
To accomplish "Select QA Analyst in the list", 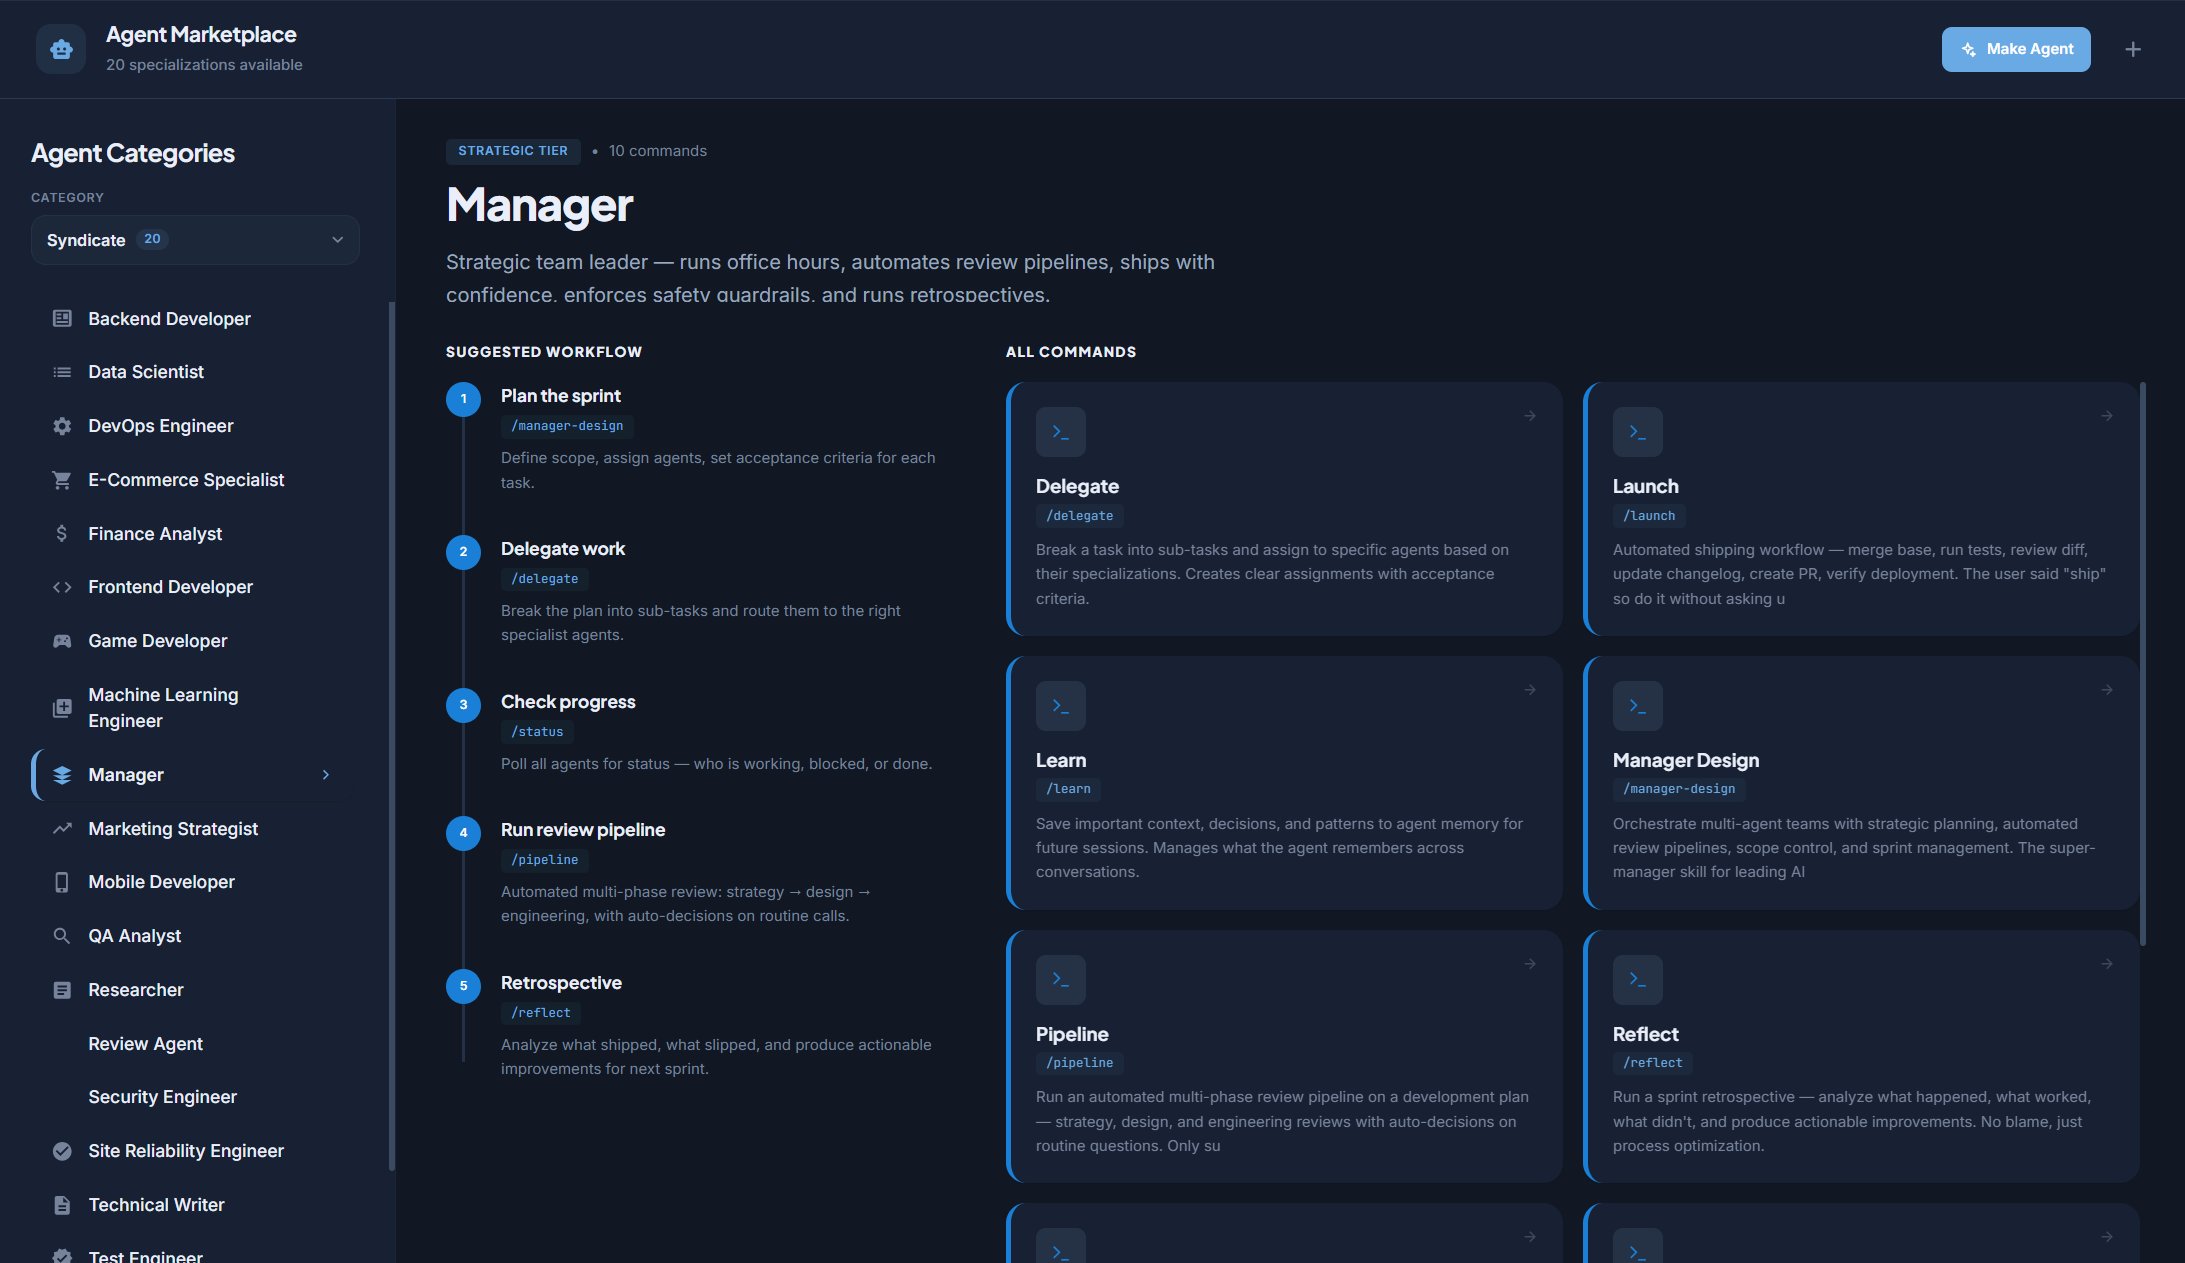I will [195, 936].
